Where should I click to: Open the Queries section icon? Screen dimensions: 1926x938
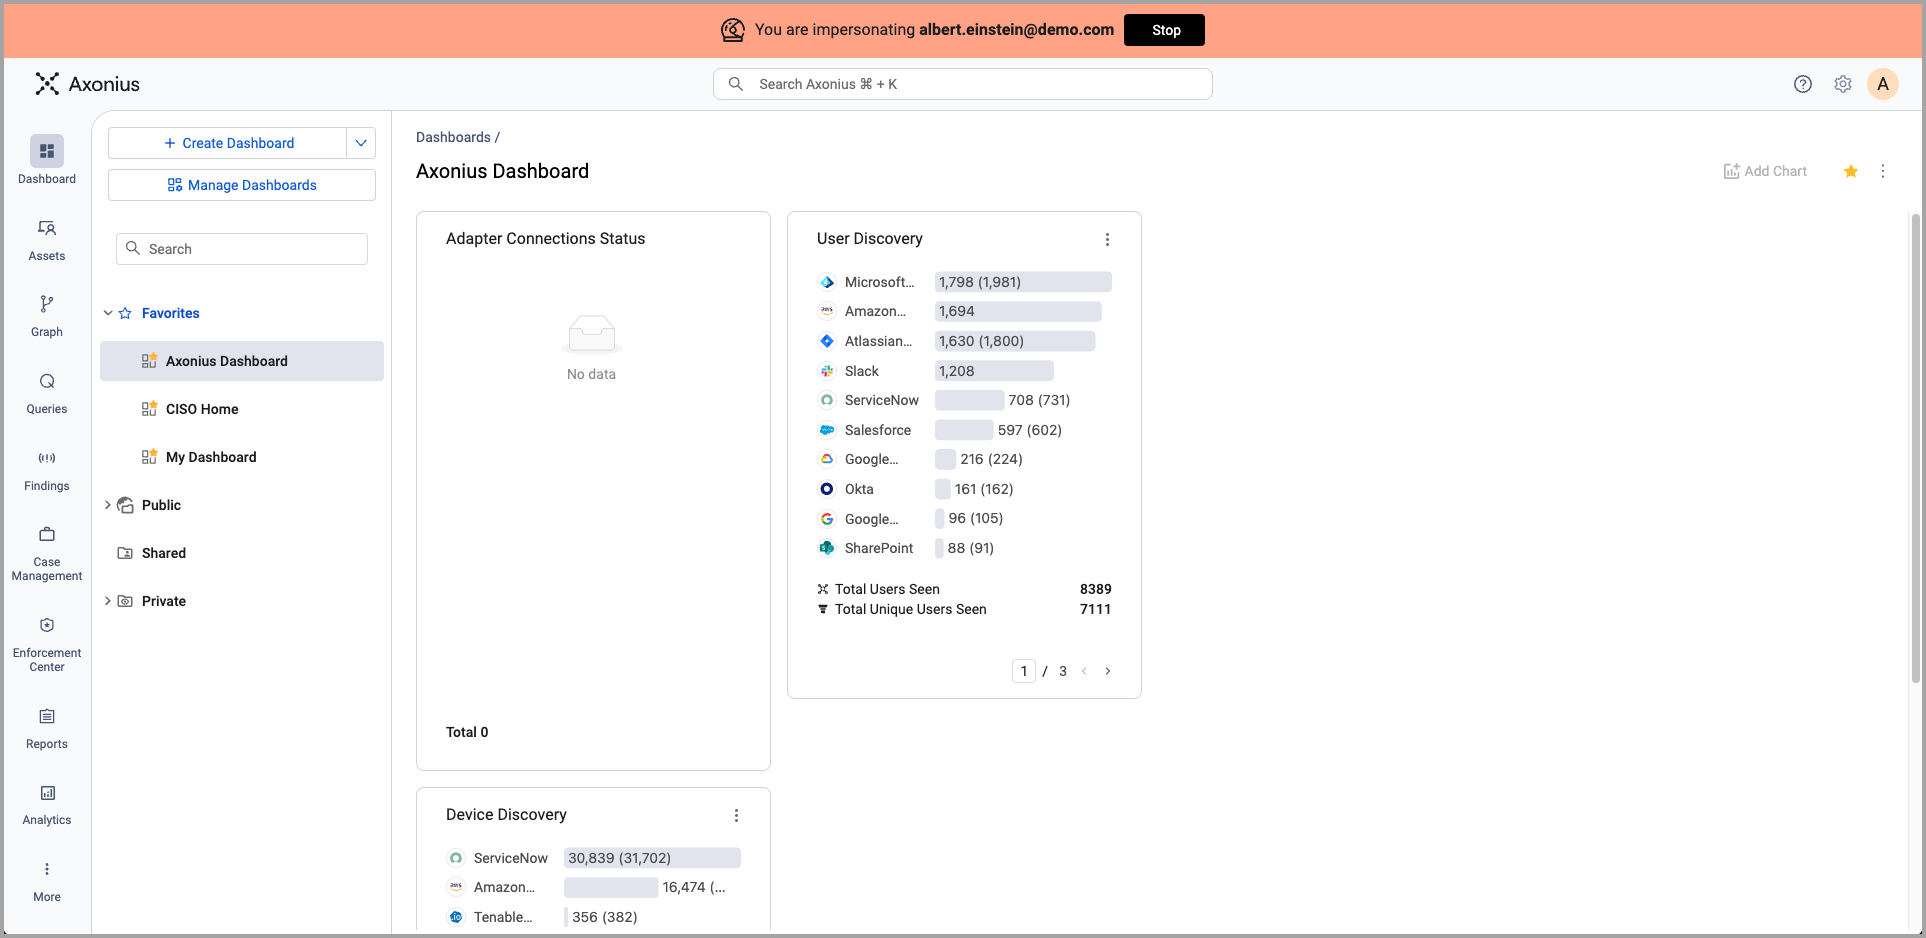click(47, 381)
